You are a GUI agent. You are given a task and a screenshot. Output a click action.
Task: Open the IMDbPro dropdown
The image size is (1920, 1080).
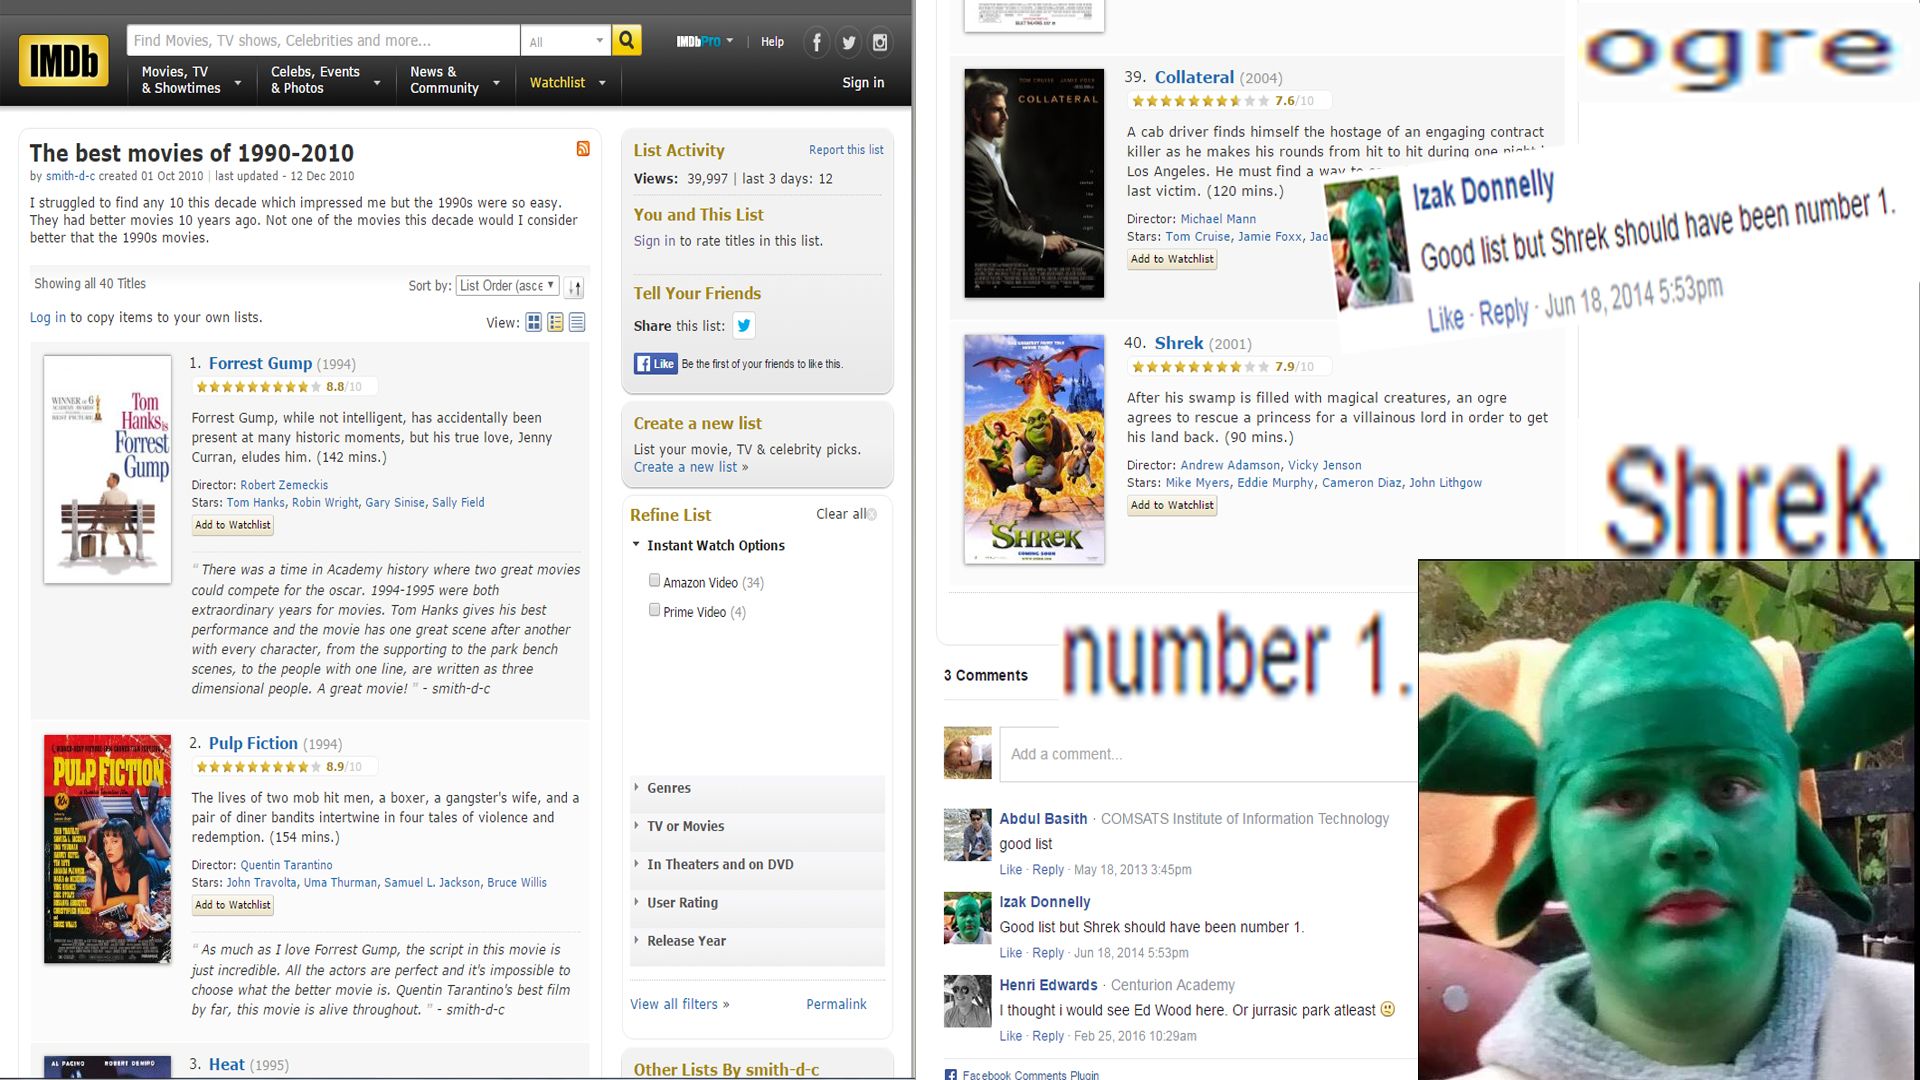(x=704, y=41)
